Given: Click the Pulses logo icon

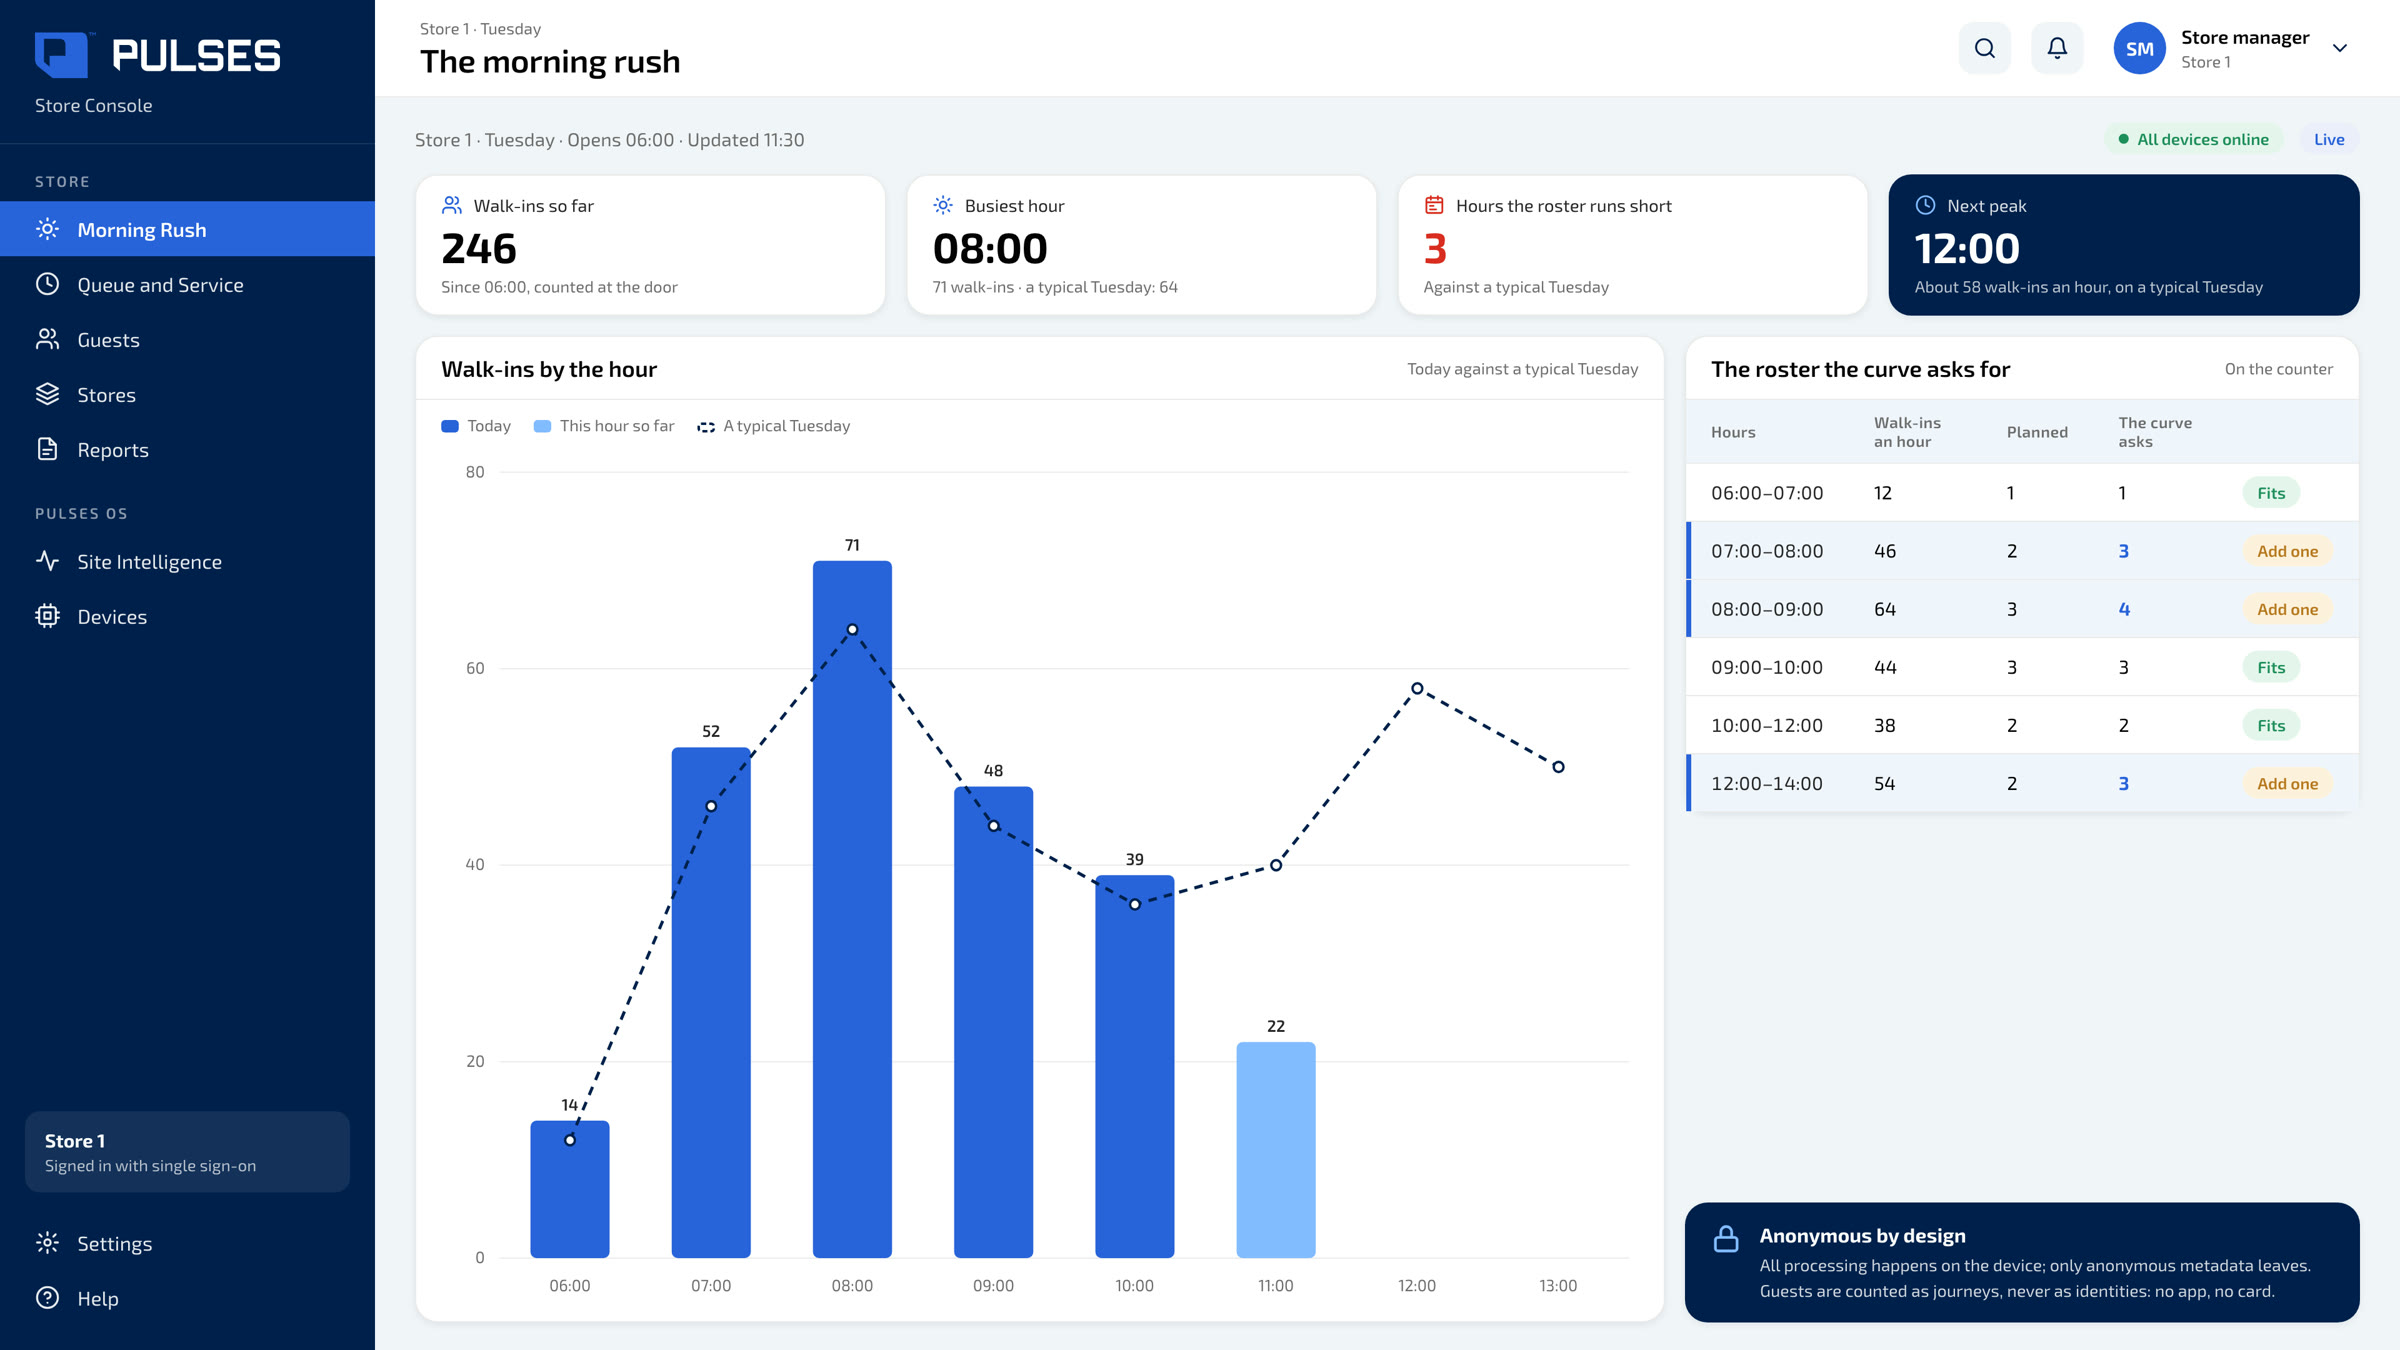Looking at the screenshot, I should click(62, 55).
